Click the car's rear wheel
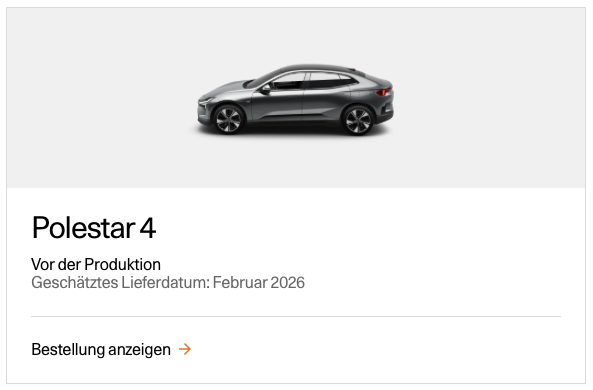The width and height of the screenshot is (593, 390). coord(357,120)
